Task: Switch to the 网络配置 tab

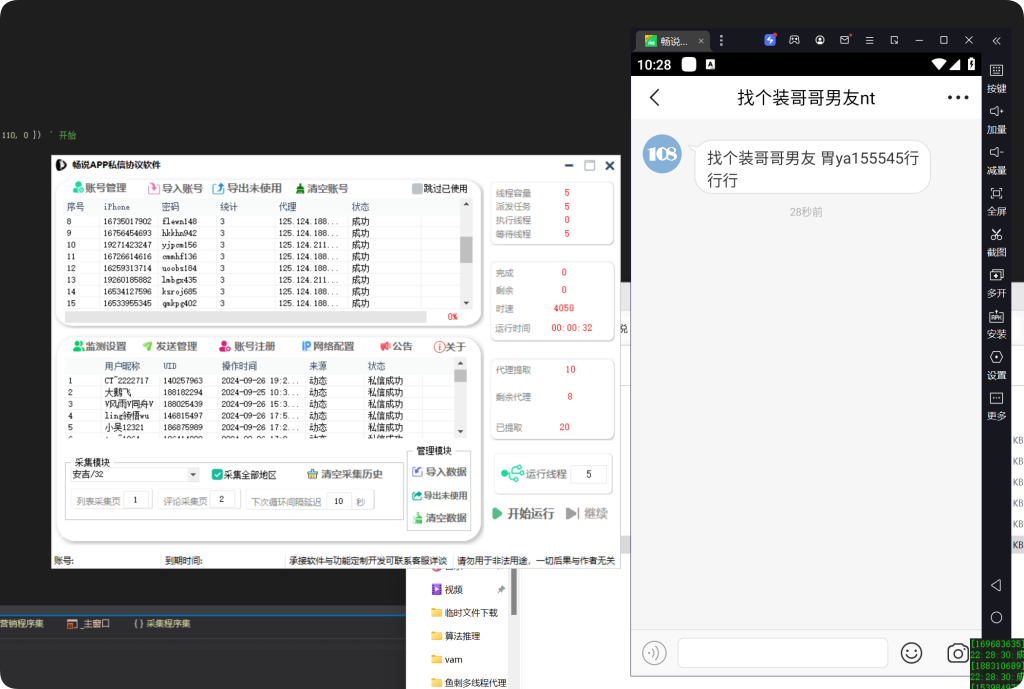Action: pos(328,346)
